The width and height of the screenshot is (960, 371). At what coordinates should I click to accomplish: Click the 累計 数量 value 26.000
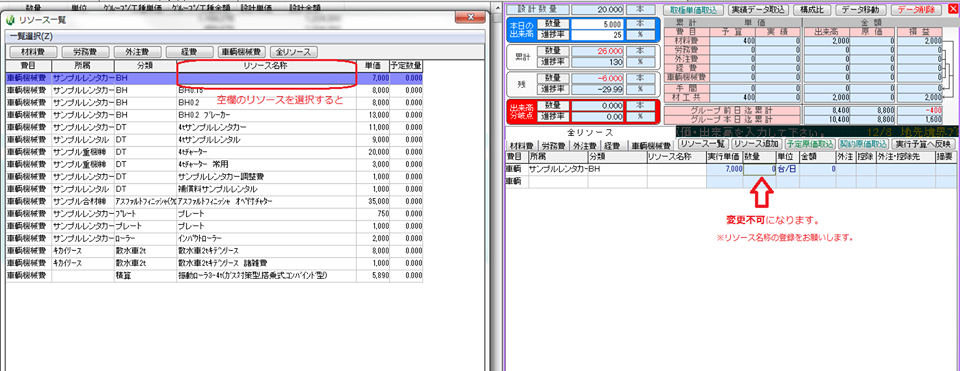597,51
